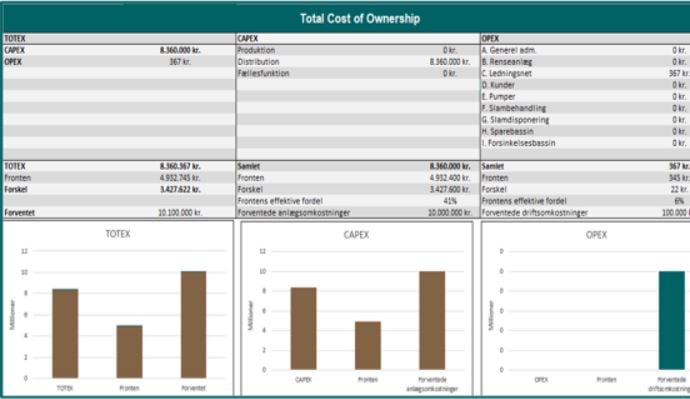Select the Fællesfunktion row label
690x399 pixels.
tap(263, 73)
